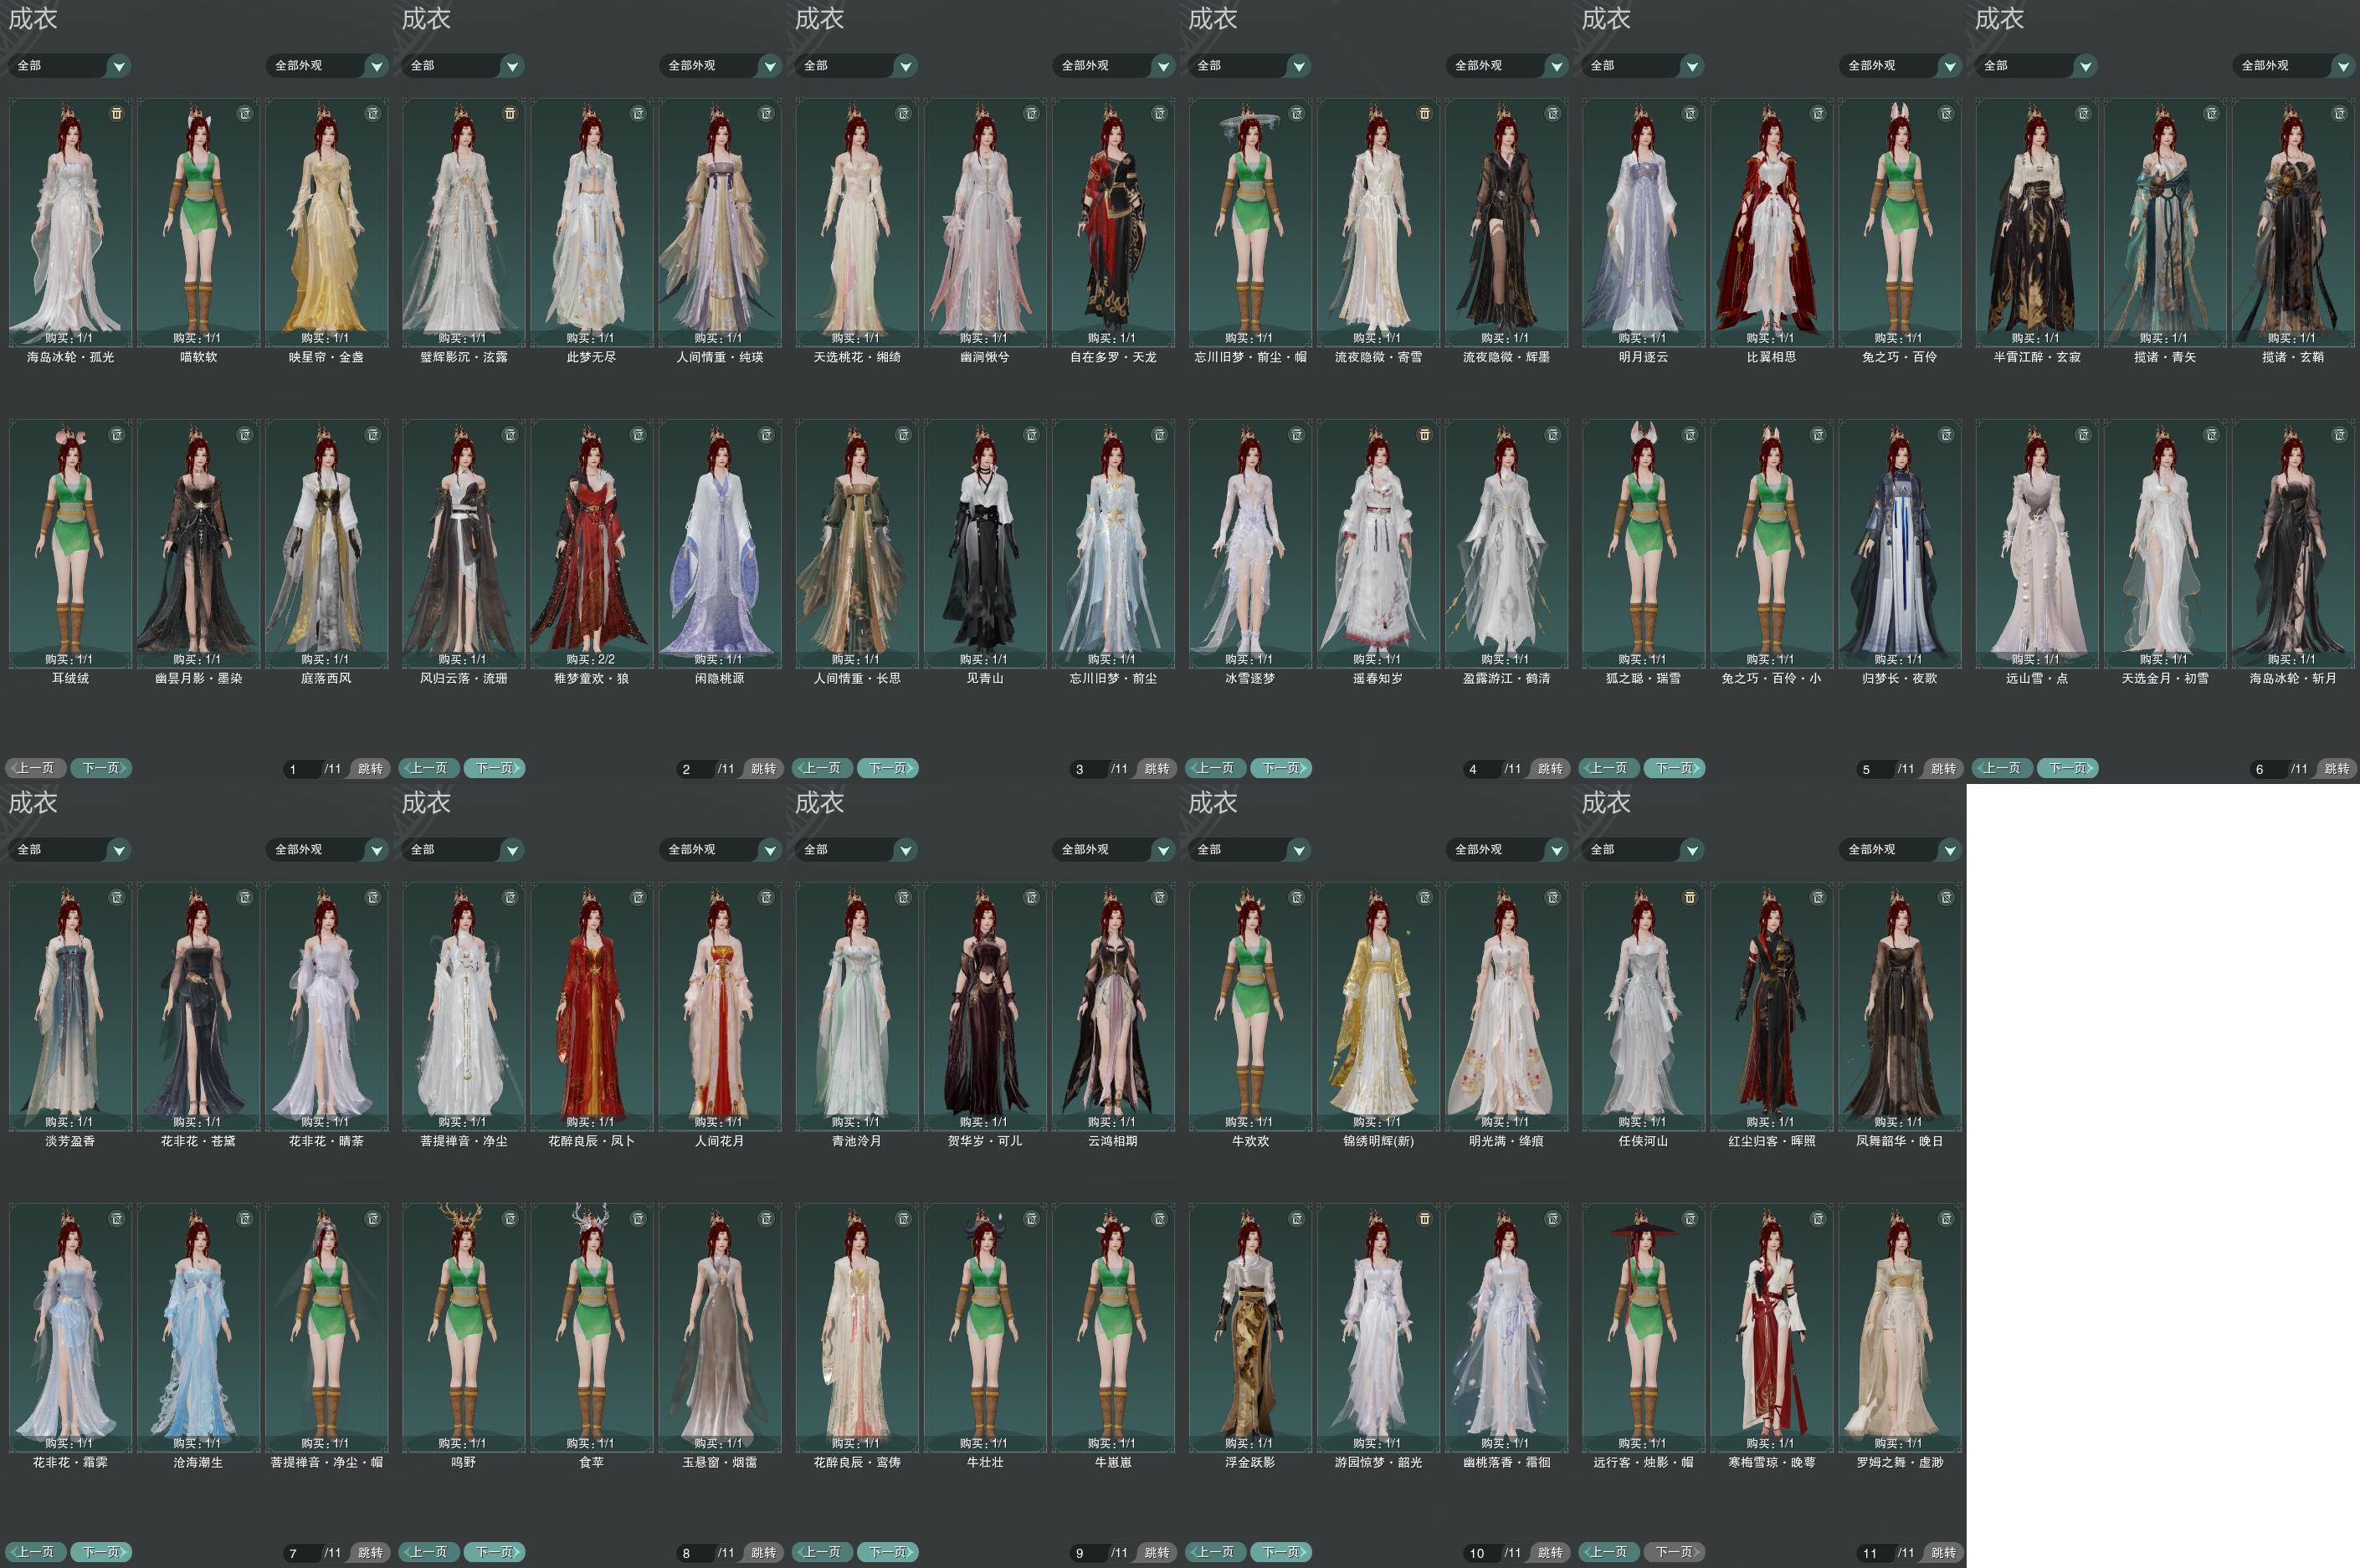Screen dimensions: 2360x1568
Task: Click the corner icon on 喵软软 card
Action: point(245,113)
